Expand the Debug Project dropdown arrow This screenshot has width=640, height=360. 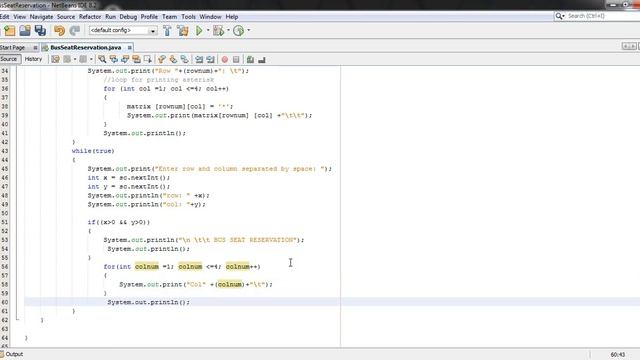point(228,31)
